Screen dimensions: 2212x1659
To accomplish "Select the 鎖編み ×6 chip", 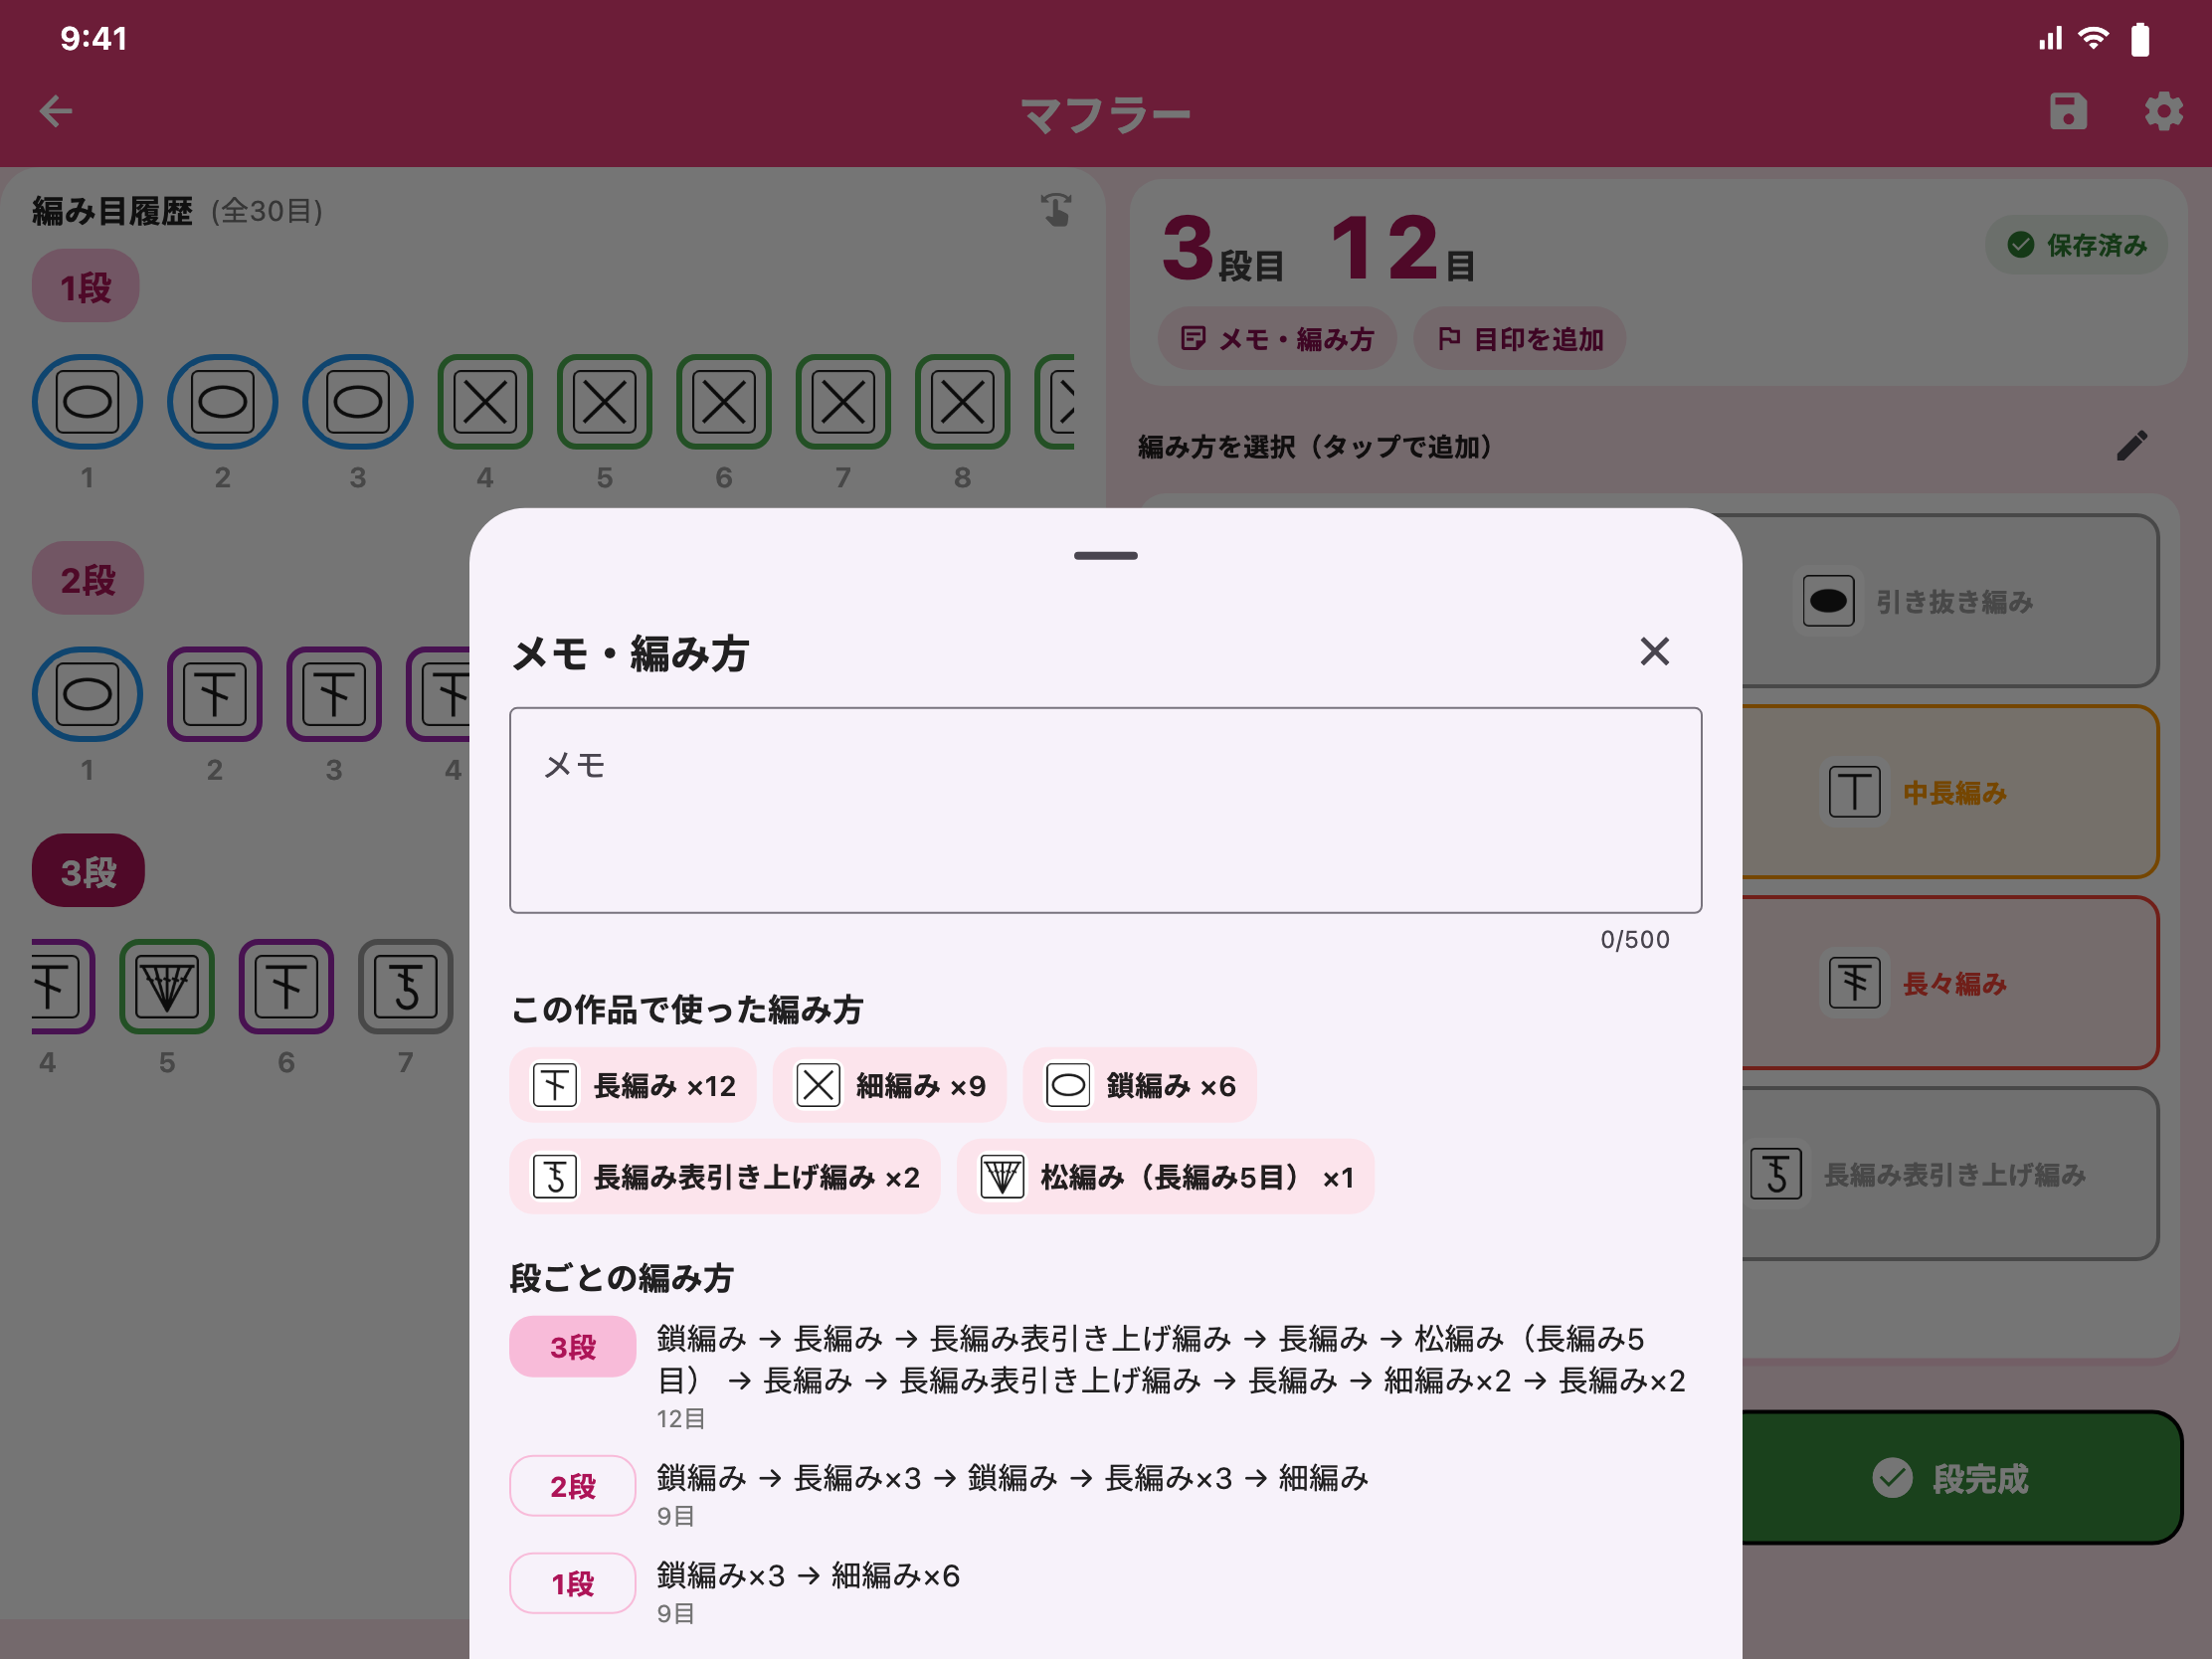I will coord(1139,1085).
